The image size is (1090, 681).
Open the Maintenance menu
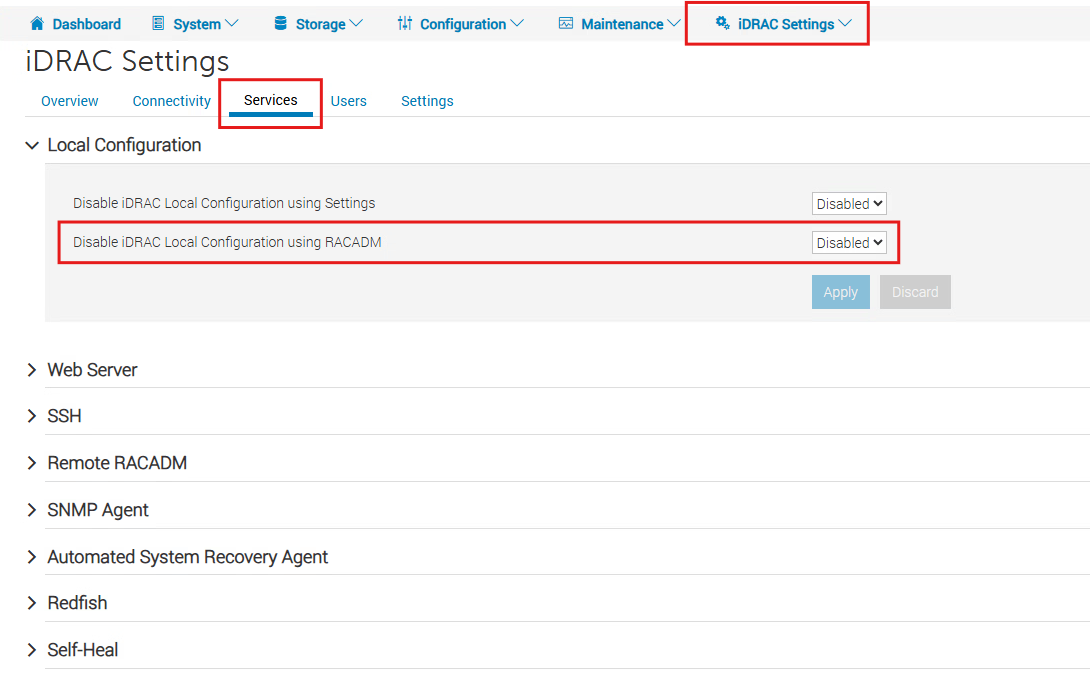pos(620,24)
